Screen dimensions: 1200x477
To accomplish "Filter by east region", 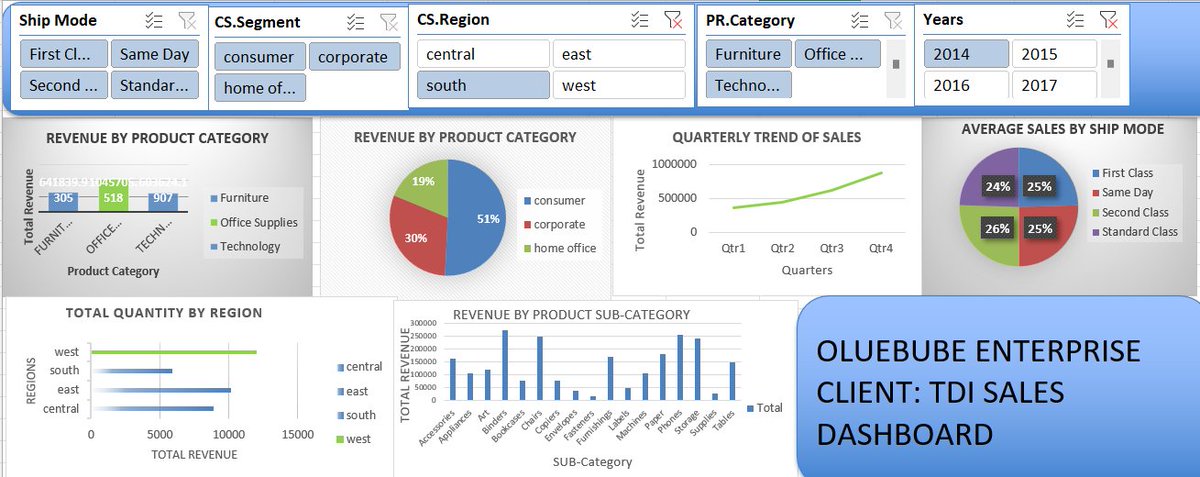I will pos(619,54).
